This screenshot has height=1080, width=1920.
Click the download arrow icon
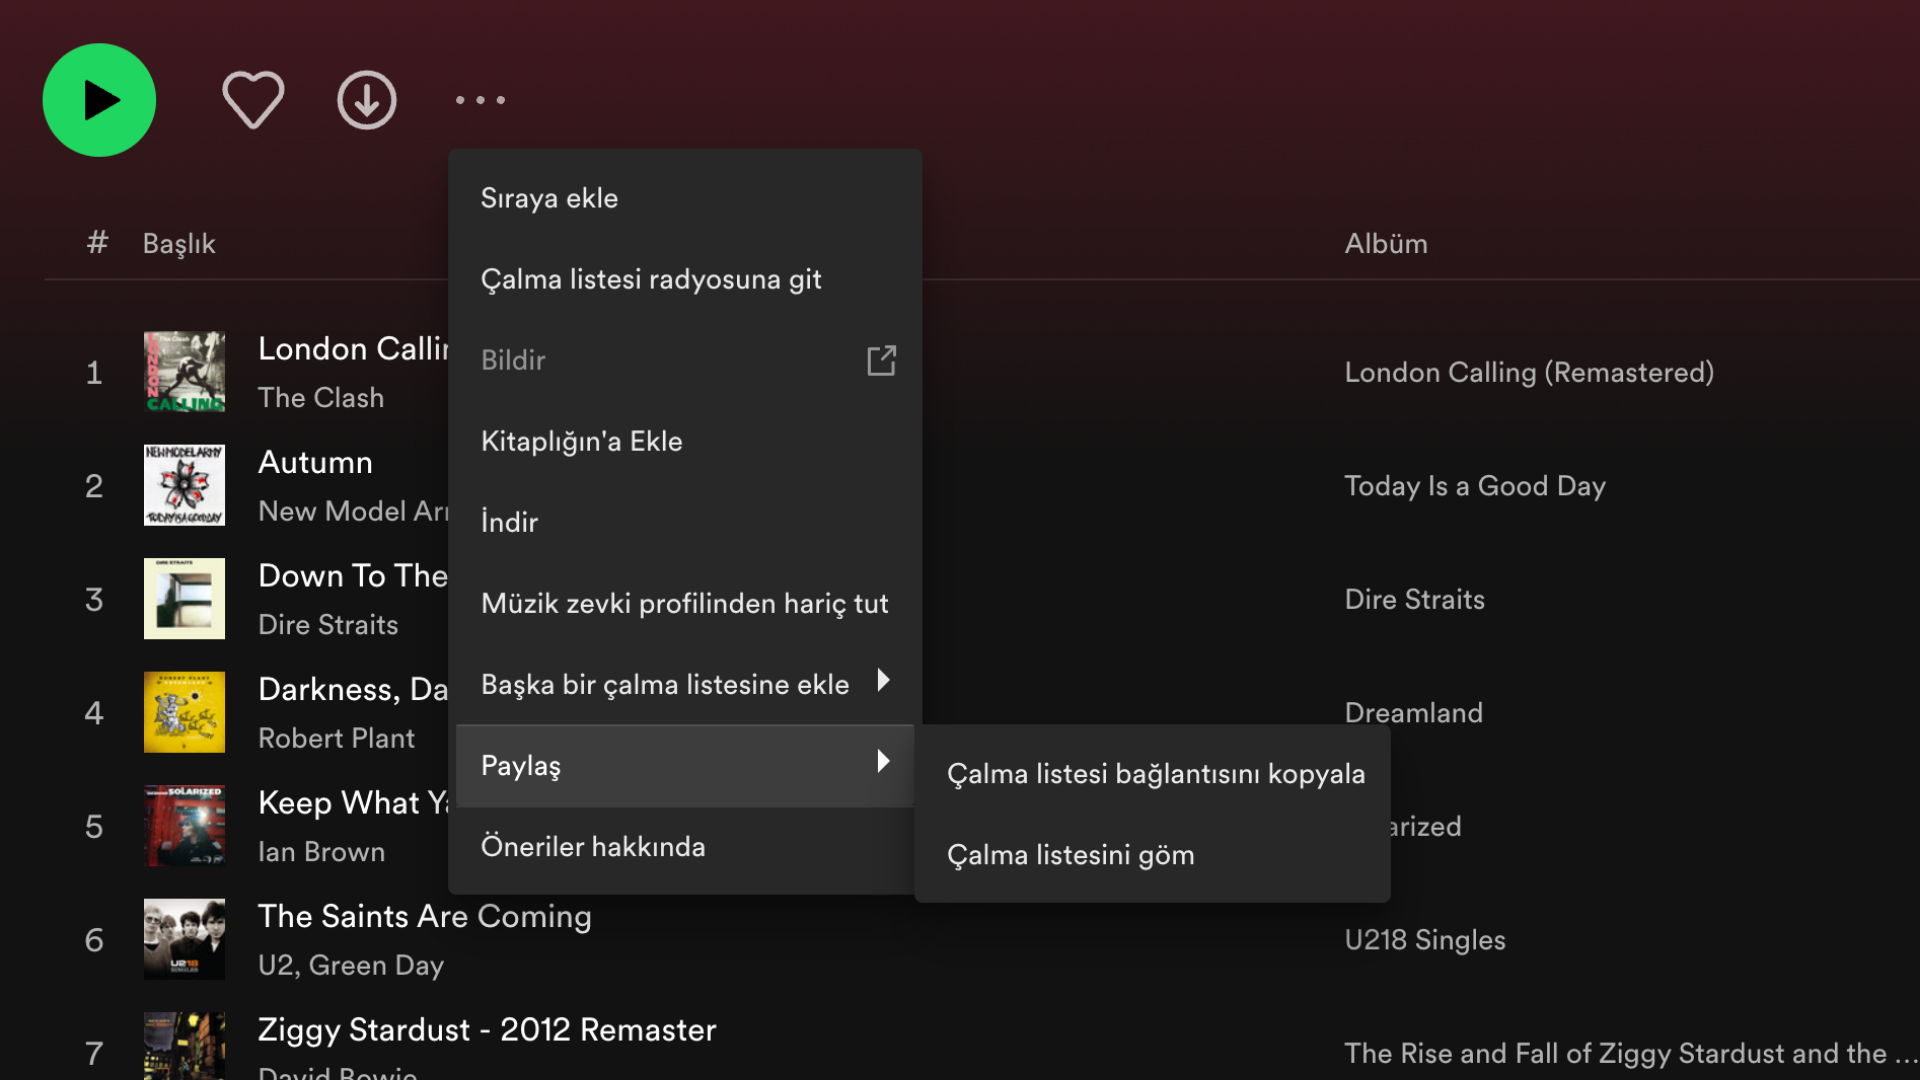click(x=367, y=99)
